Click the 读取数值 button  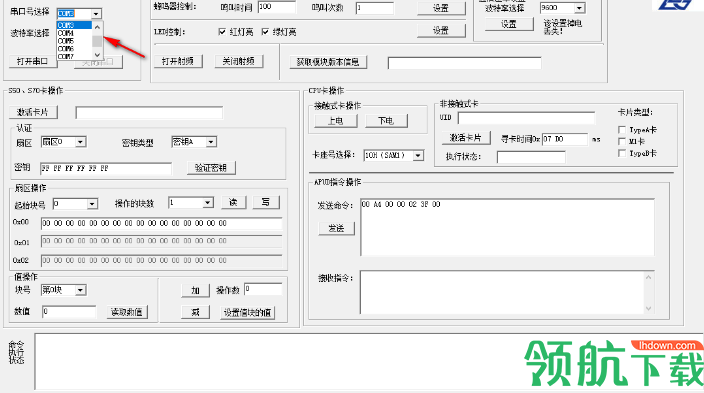tap(127, 312)
